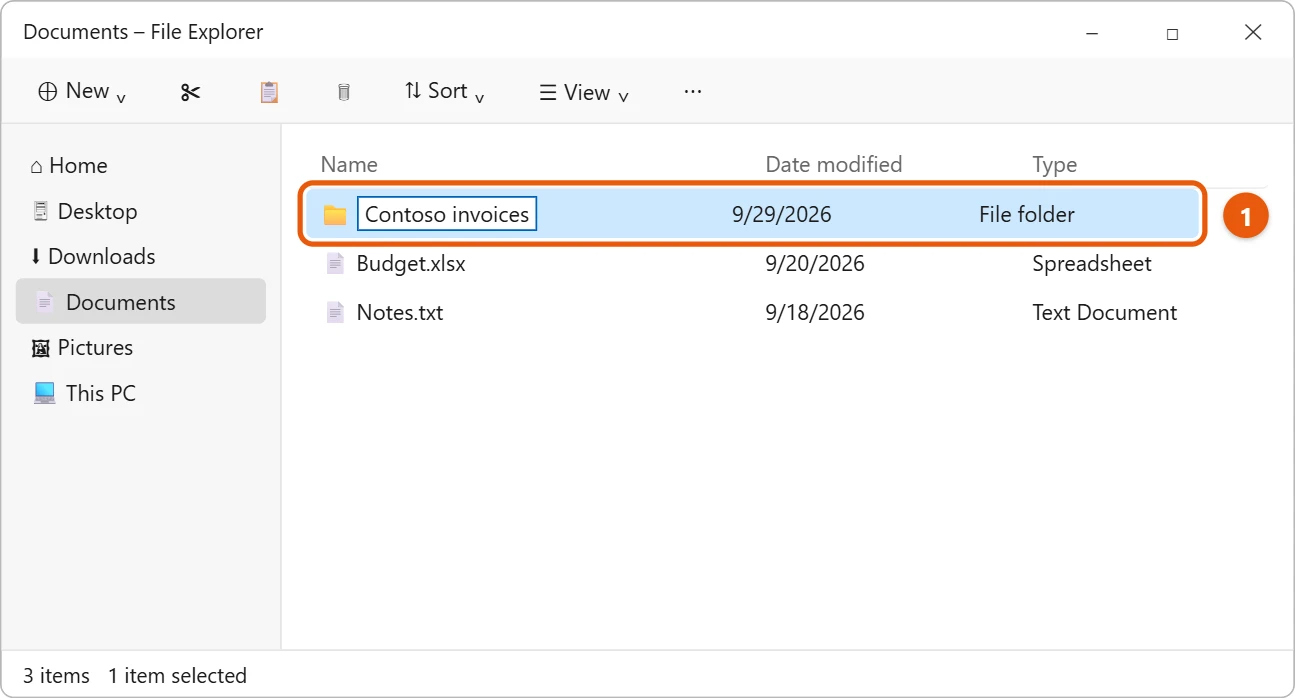
Task: Click the Budget.xlsx file icon
Action: [336, 264]
